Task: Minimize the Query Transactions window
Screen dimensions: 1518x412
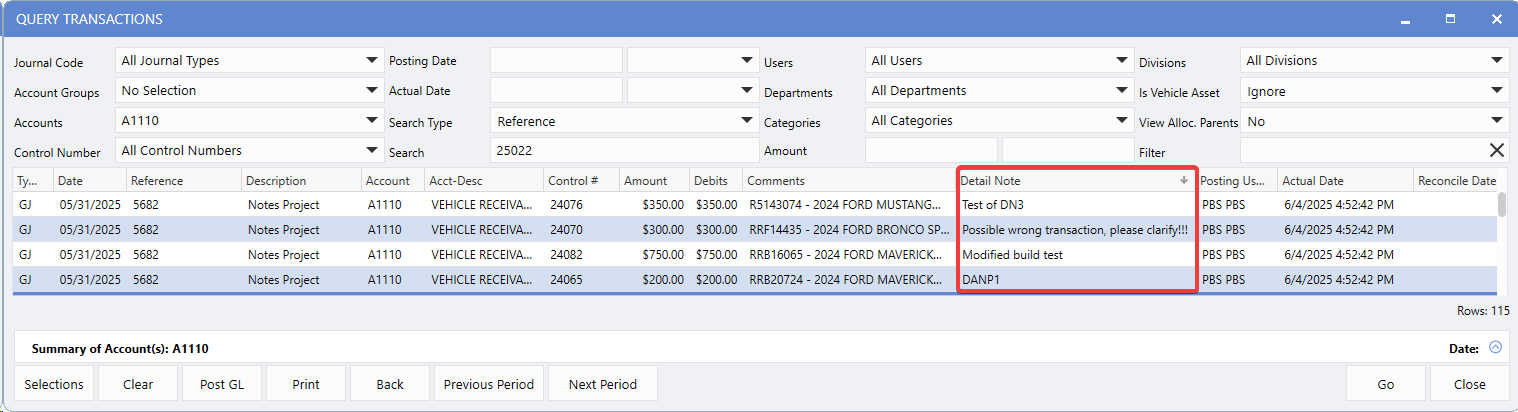Action: point(1405,19)
